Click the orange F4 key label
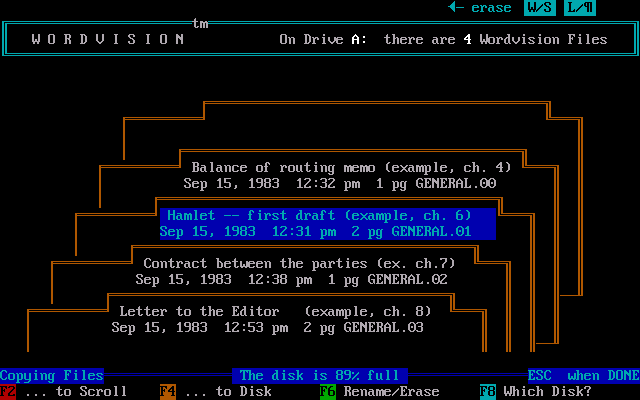This screenshot has height=400, width=640. [x=168, y=391]
